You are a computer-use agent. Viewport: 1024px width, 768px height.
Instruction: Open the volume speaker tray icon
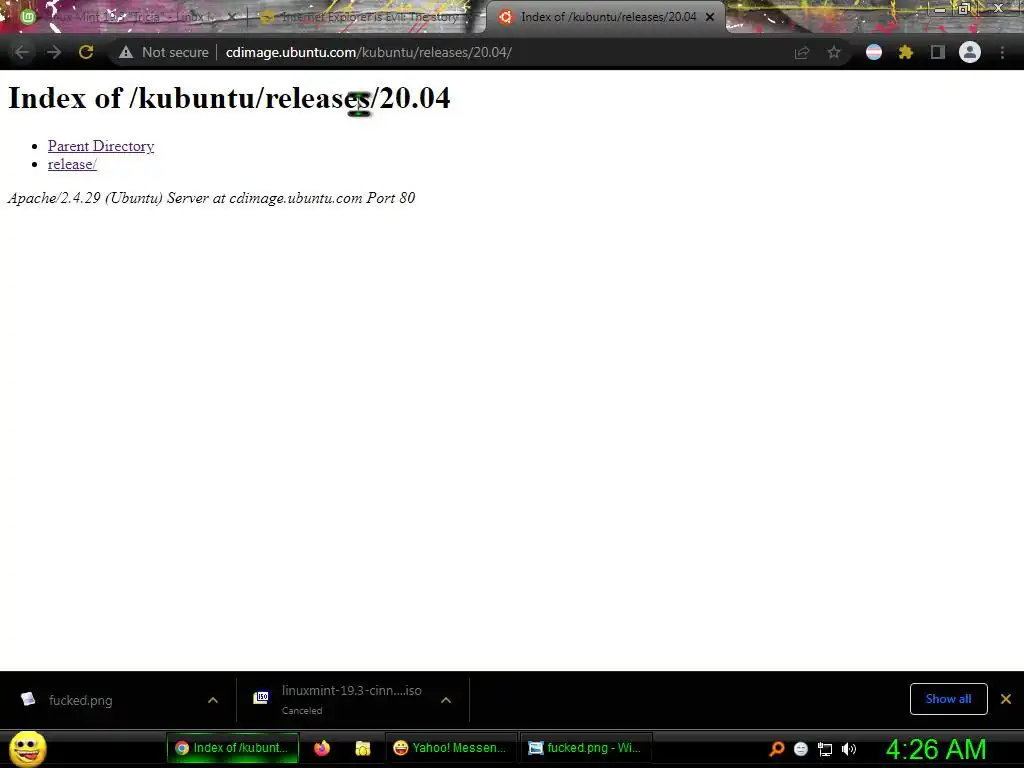[x=848, y=749]
